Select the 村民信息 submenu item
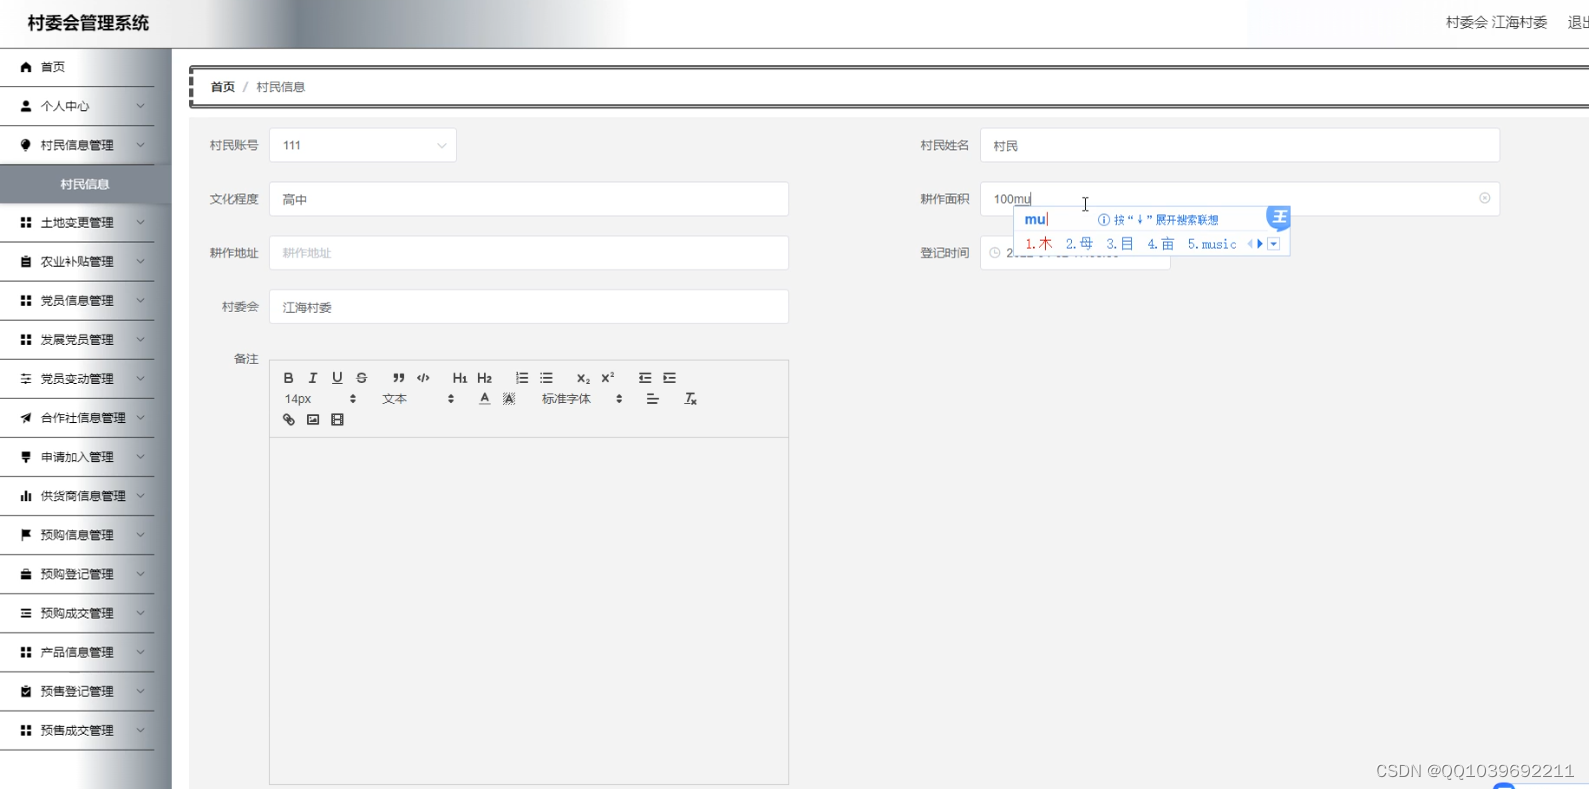The height and width of the screenshot is (789, 1589). (x=85, y=184)
